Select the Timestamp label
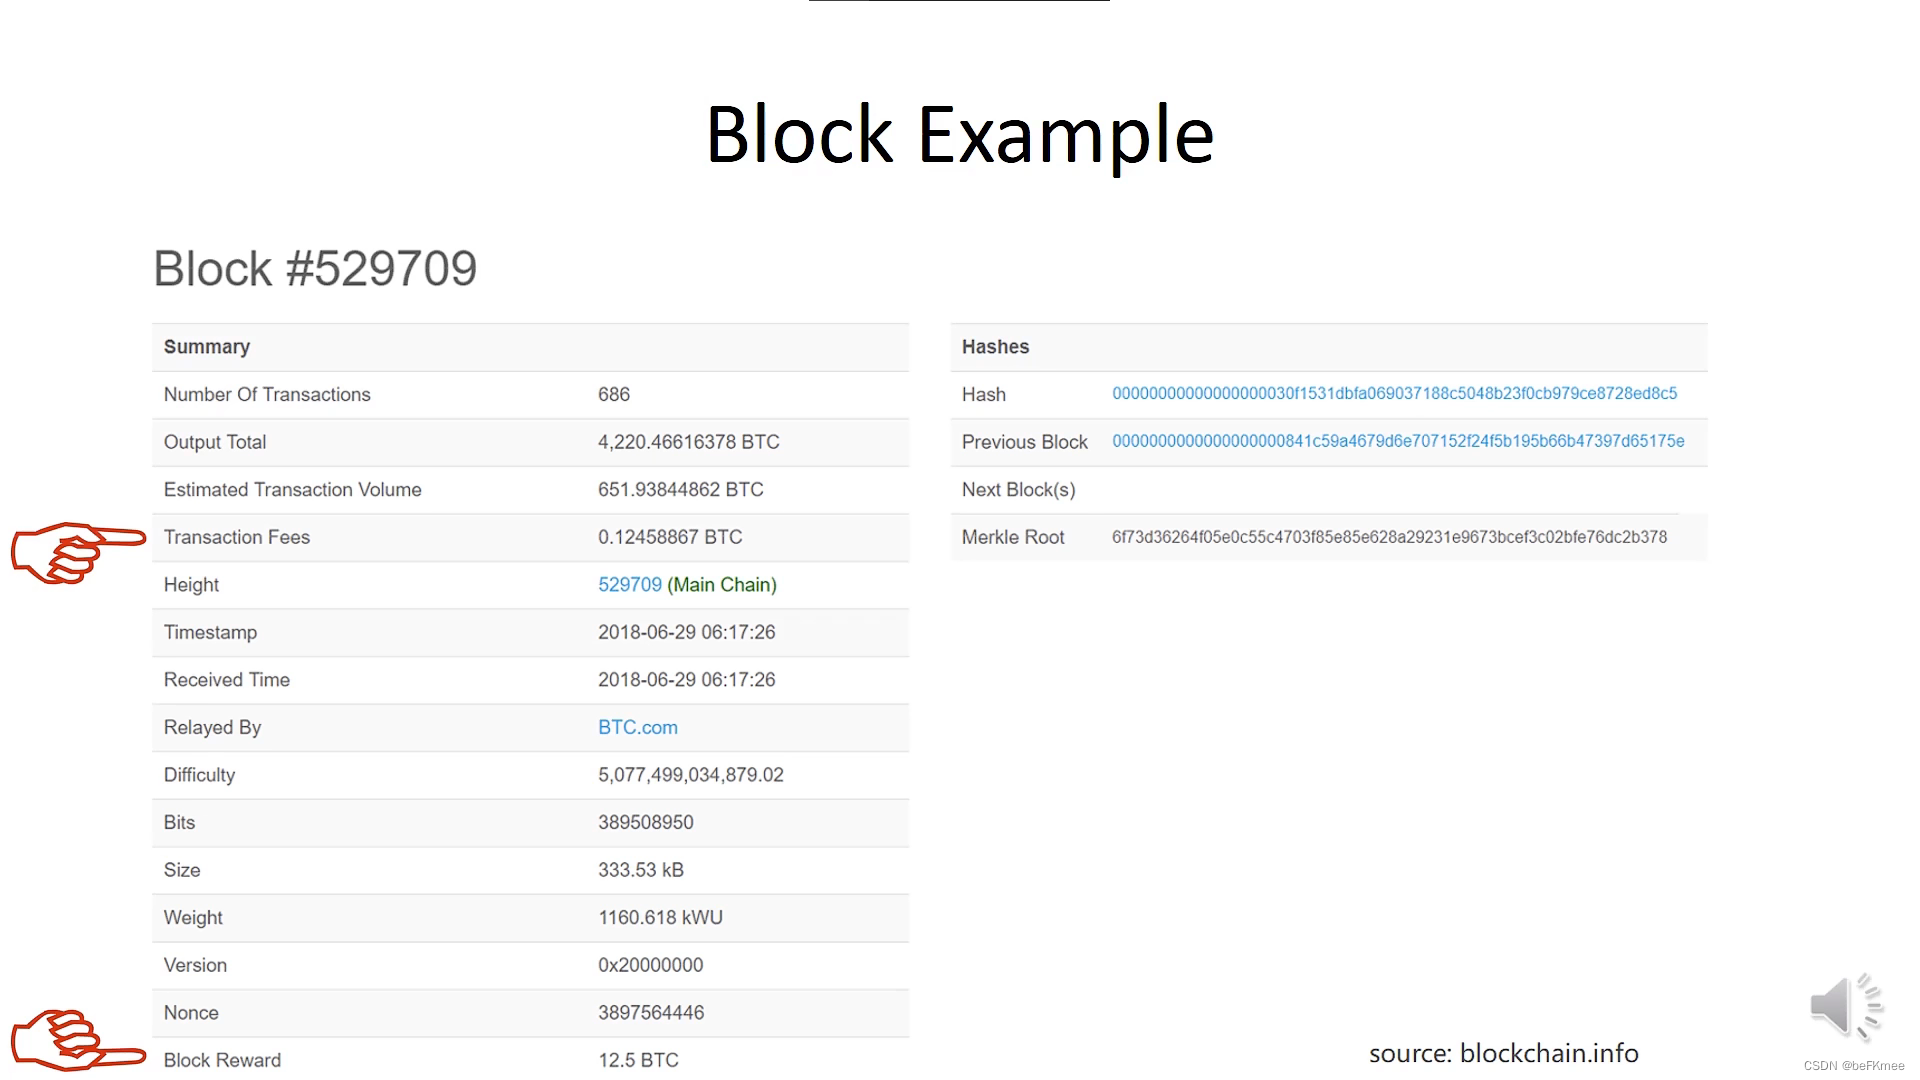The width and height of the screenshot is (1920, 1080). [x=210, y=632]
